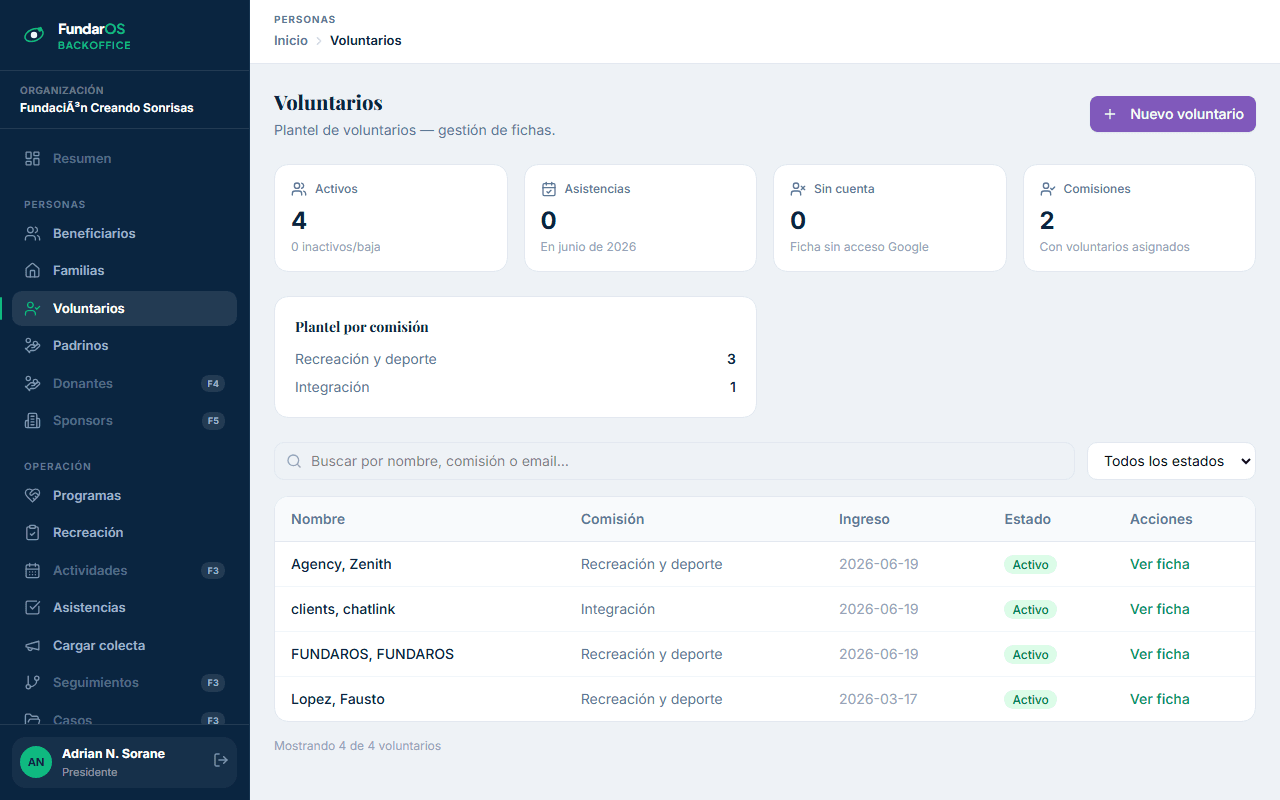Click the Programas heart icon
Viewport: 1280px width, 800px height.
pos(33,495)
